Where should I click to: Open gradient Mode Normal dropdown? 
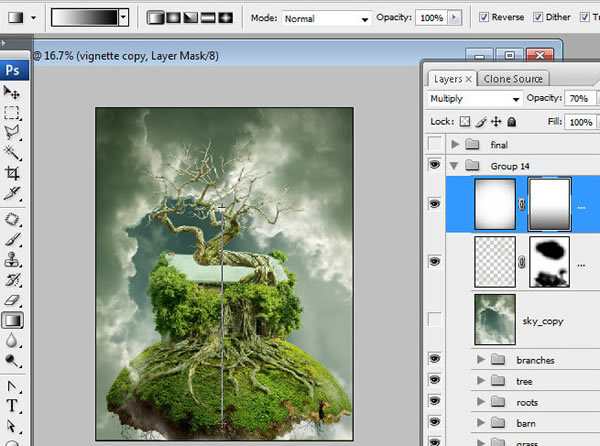(326, 18)
